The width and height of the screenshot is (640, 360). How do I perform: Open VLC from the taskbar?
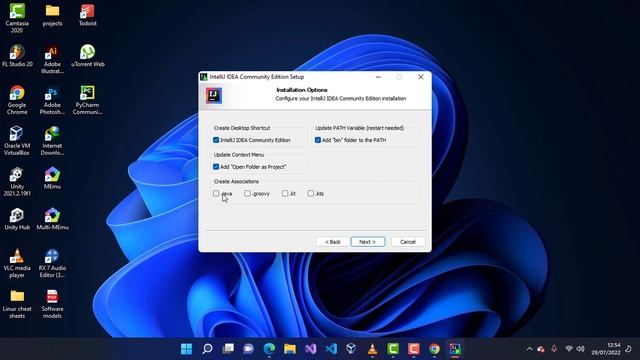(372, 349)
